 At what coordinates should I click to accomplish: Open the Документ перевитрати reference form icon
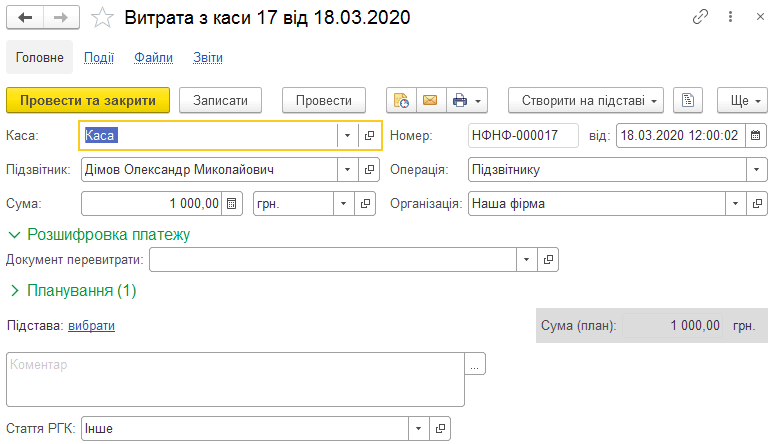[548, 259]
